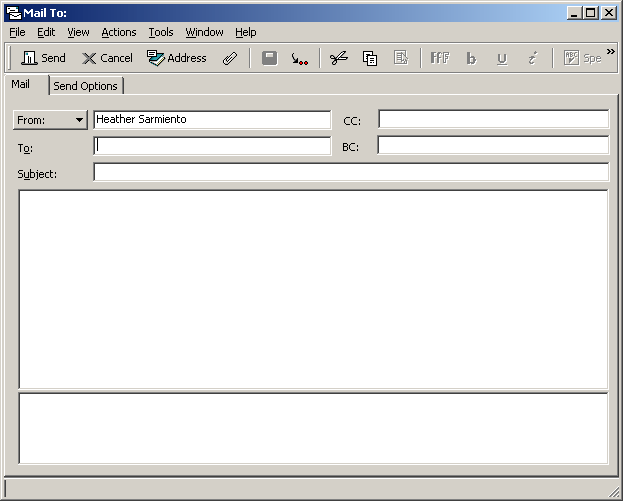Open the Window menu
623x501 pixels.
click(204, 32)
